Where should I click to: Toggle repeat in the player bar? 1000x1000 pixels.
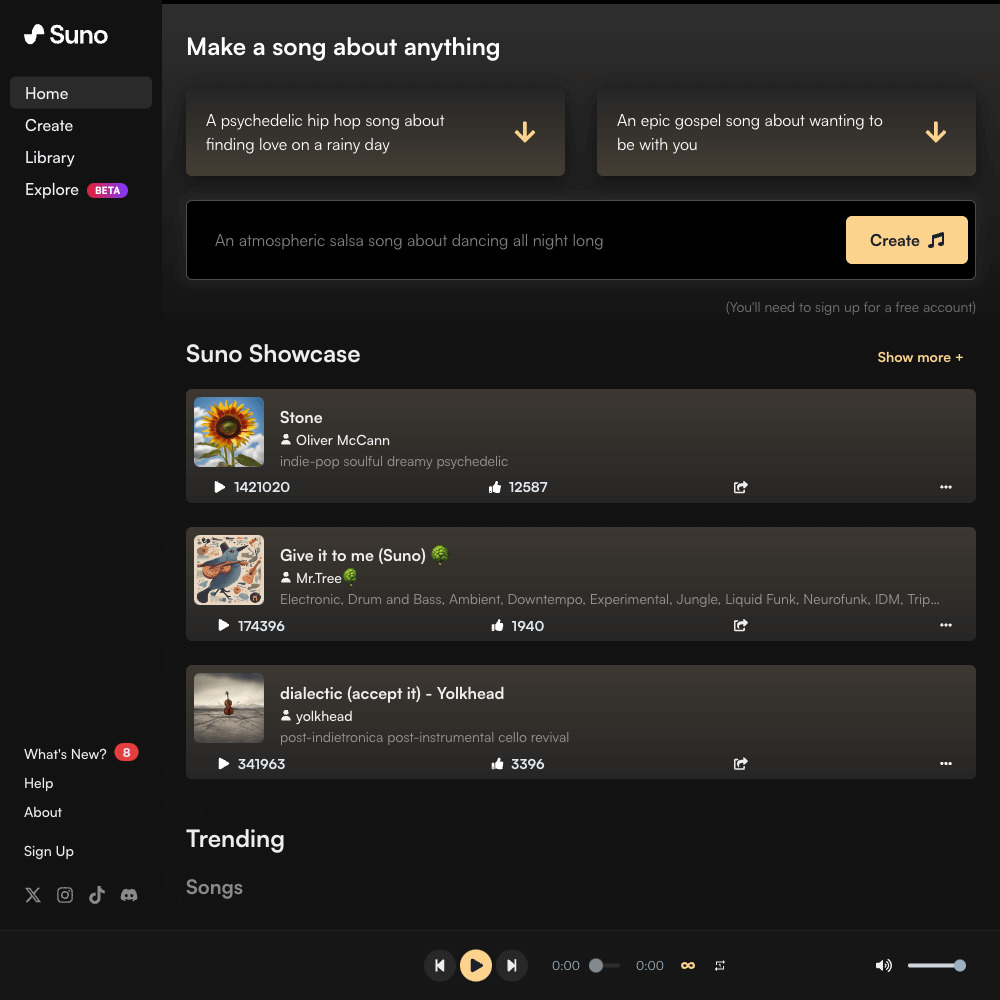(720, 965)
